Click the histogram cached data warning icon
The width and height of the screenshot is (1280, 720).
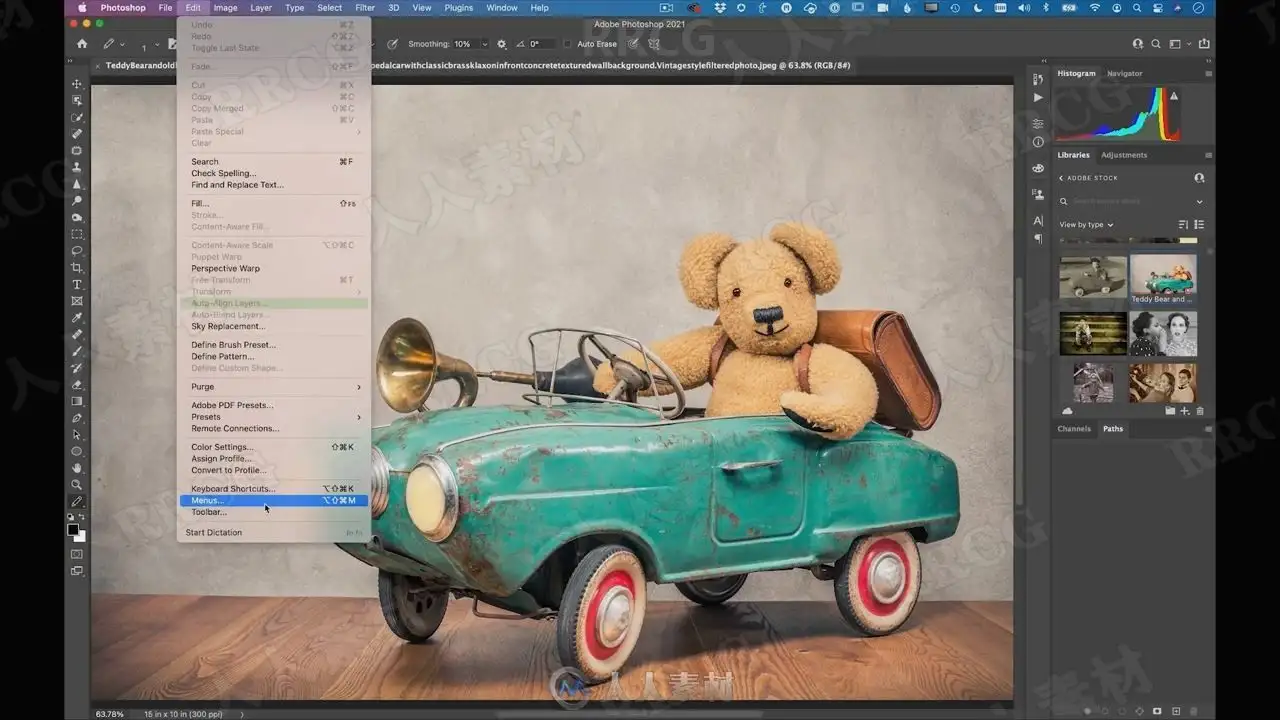click(x=1174, y=96)
